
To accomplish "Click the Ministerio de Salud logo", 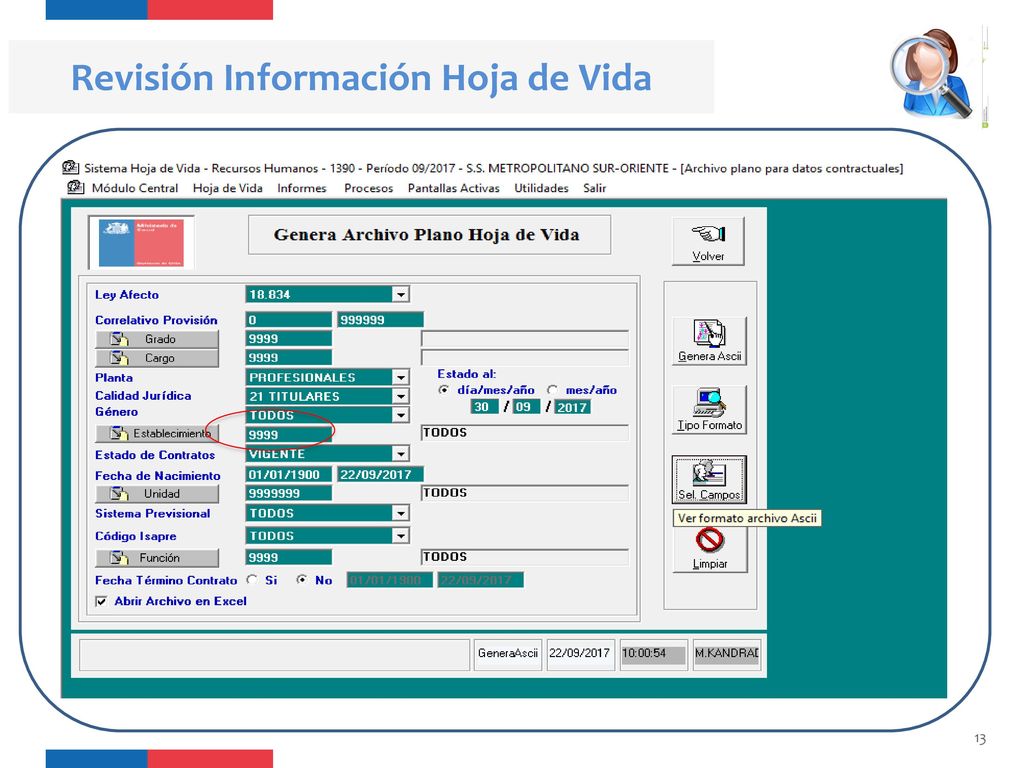I will coord(141,242).
